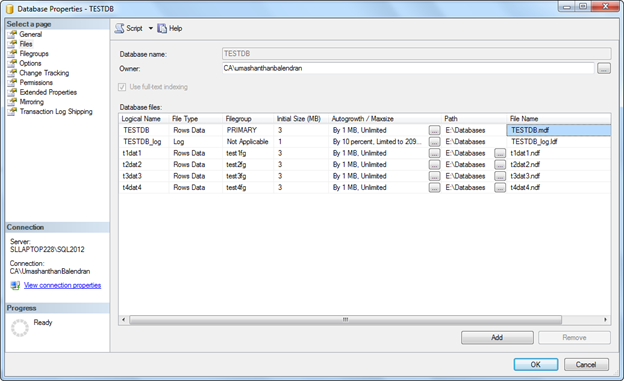Open the Change Tracking page
This screenshot has width=624, height=381.
point(44,73)
